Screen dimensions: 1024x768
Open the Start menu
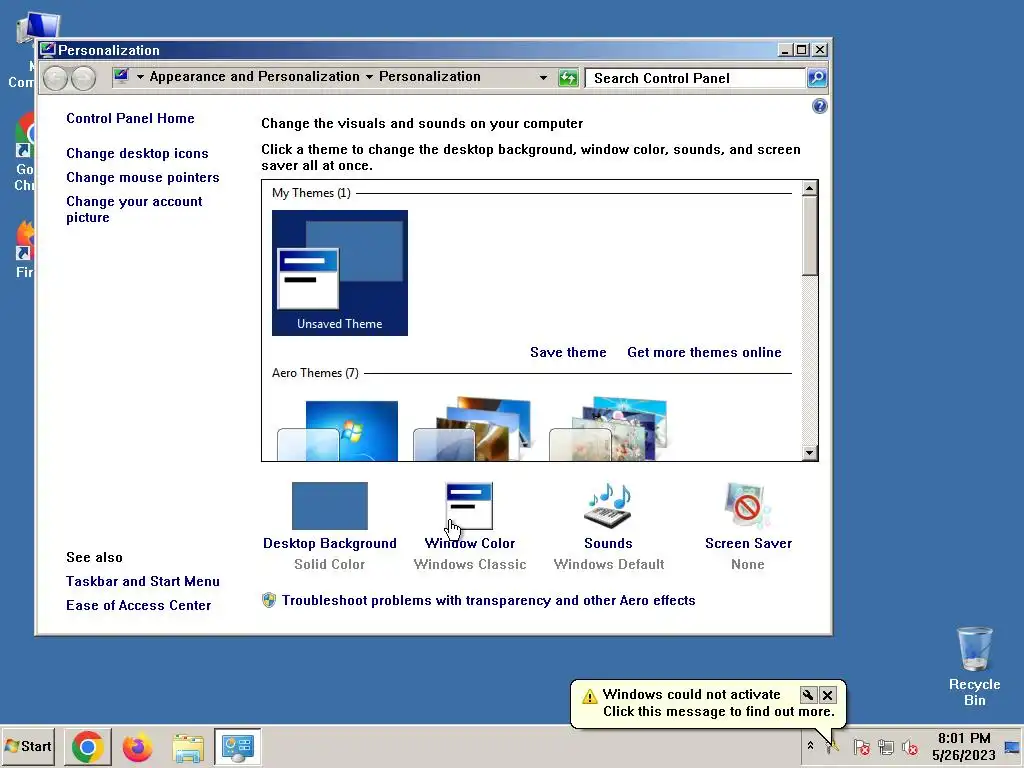(x=28, y=746)
